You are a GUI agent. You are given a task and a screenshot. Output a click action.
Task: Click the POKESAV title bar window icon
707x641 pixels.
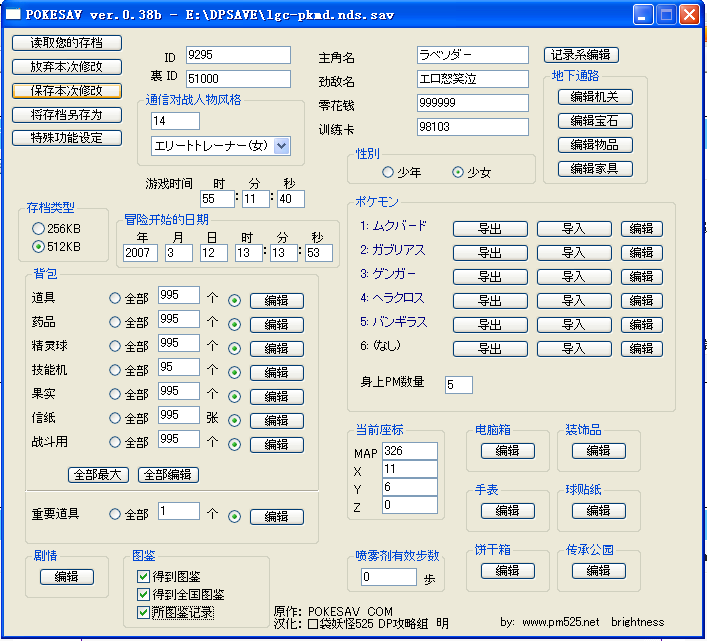(x=13, y=14)
